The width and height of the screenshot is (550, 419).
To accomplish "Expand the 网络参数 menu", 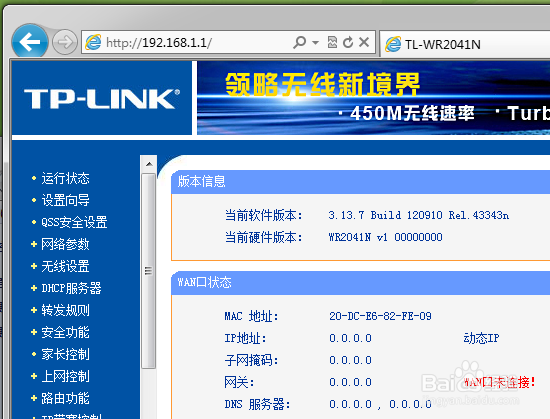I will point(65,244).
